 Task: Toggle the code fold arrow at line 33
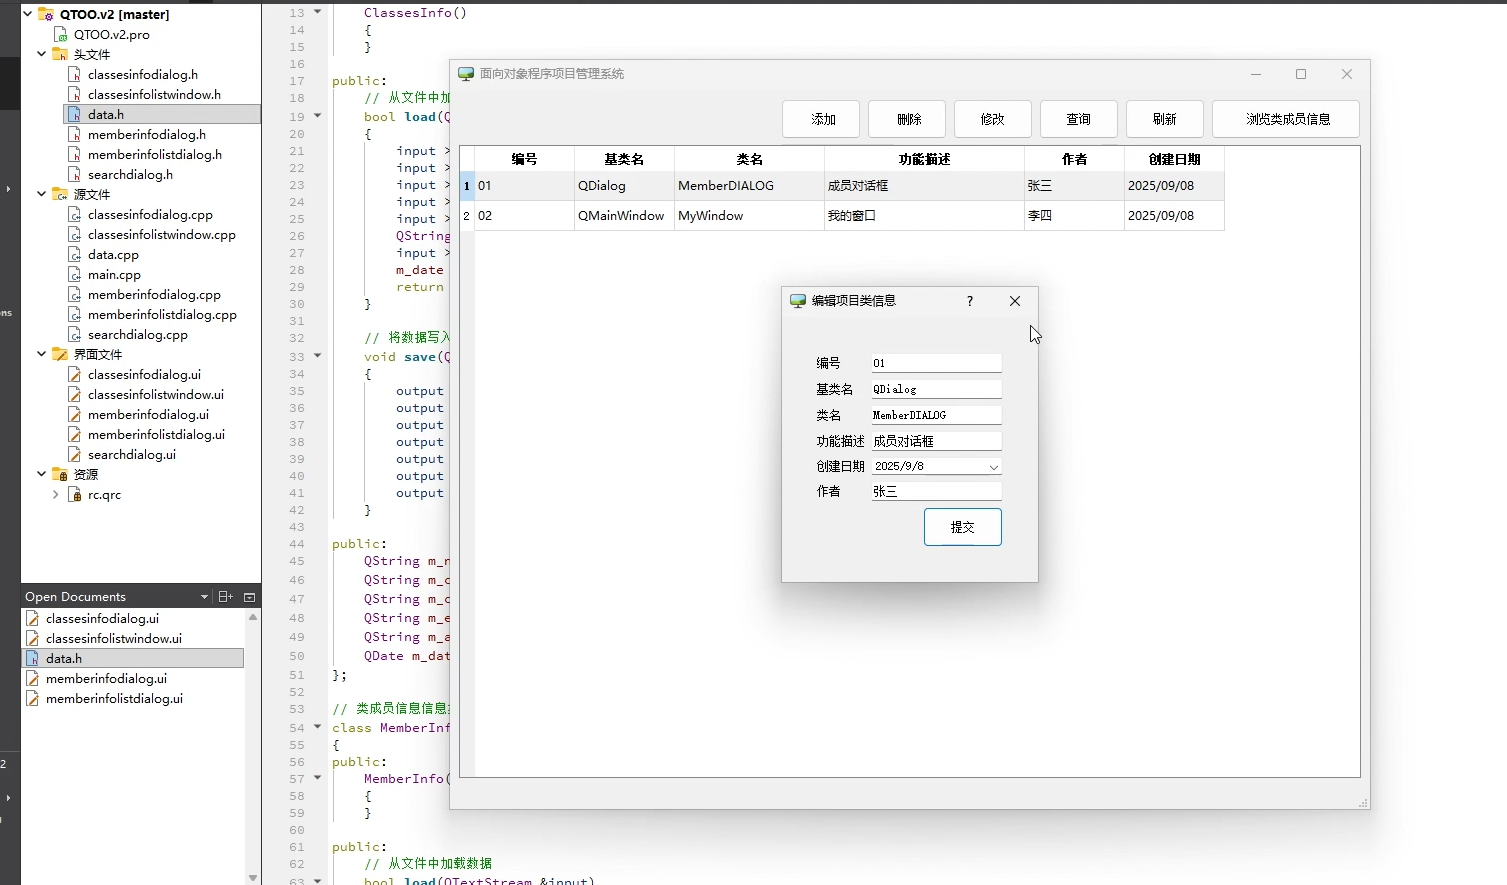pyautogui.click(x=318, y=355)
